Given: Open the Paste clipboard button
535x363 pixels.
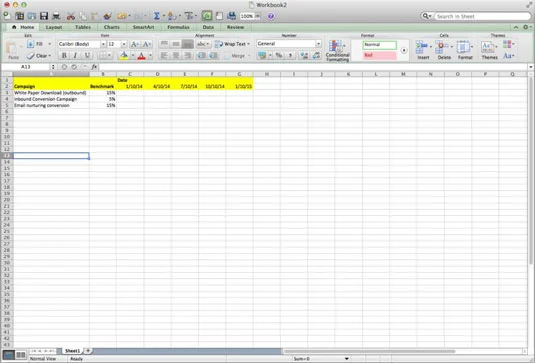Looking at the screenshot, I should point(13,50).
